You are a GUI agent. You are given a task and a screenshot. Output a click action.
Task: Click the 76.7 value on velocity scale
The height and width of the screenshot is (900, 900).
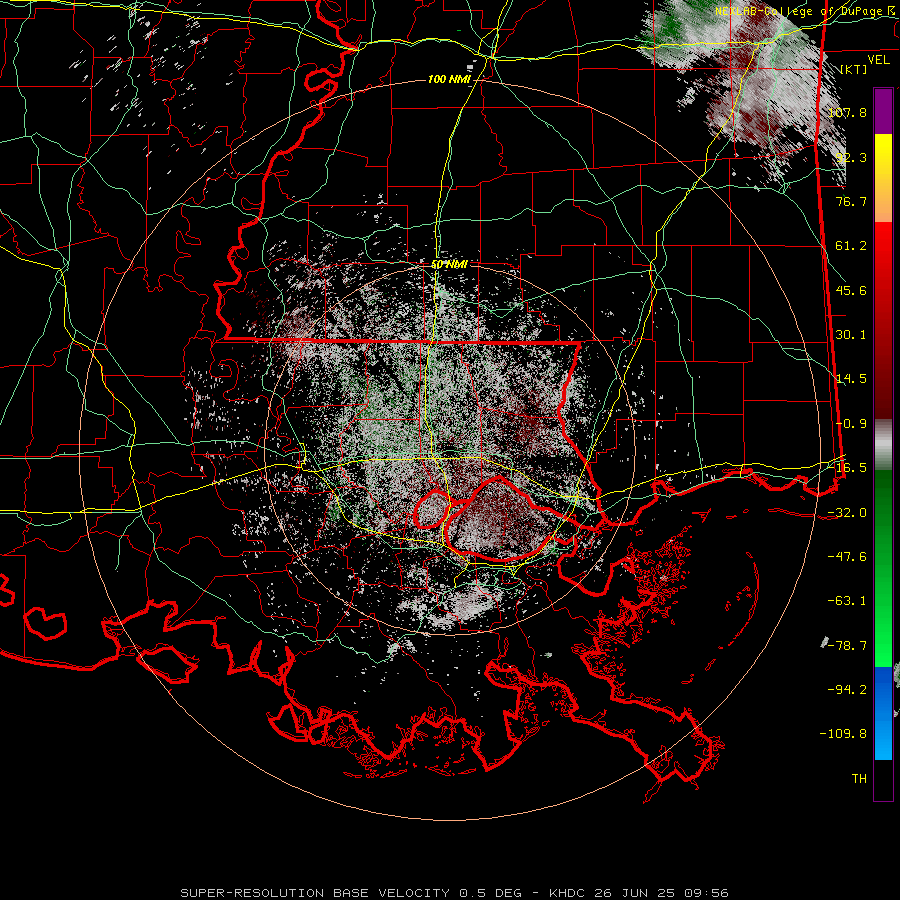(x=851, y=201)
